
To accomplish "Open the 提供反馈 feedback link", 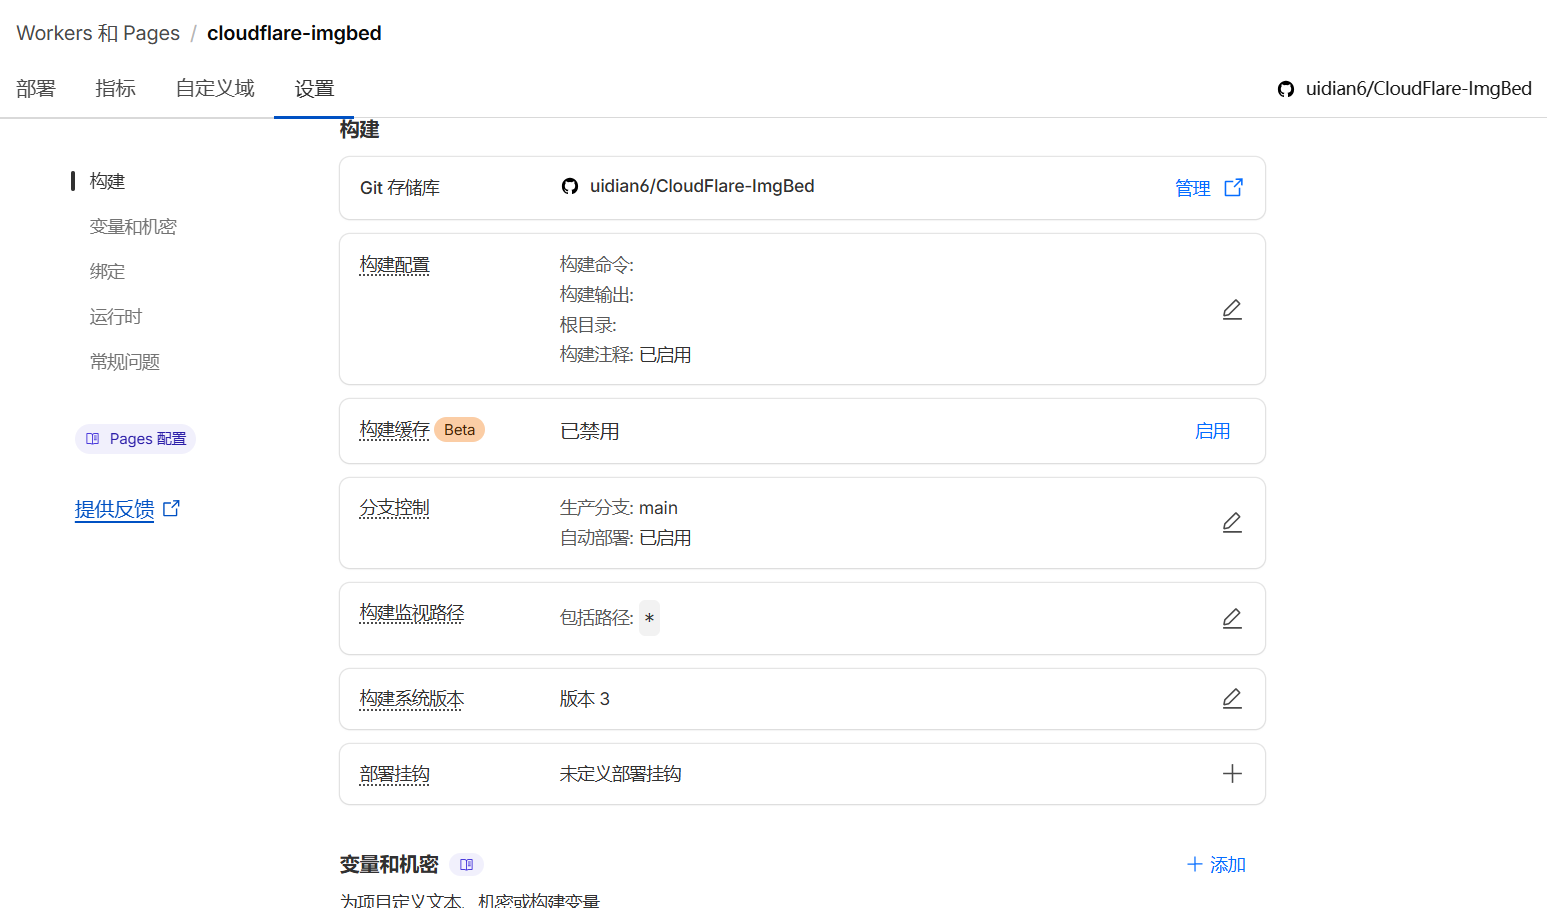I will pos(115,509).
